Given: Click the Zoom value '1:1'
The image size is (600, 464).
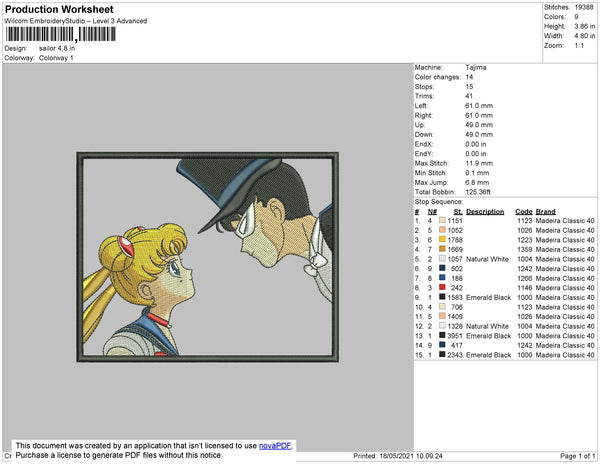Looking at the screenshot, I should (x=579, y=46).
